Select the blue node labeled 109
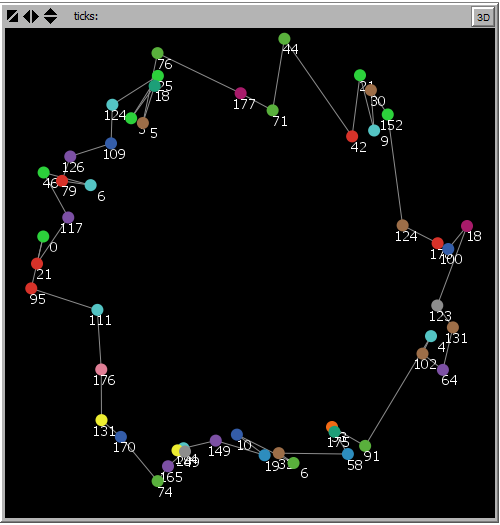The width and height of the screenshot is (500, 525). (111, 143)
